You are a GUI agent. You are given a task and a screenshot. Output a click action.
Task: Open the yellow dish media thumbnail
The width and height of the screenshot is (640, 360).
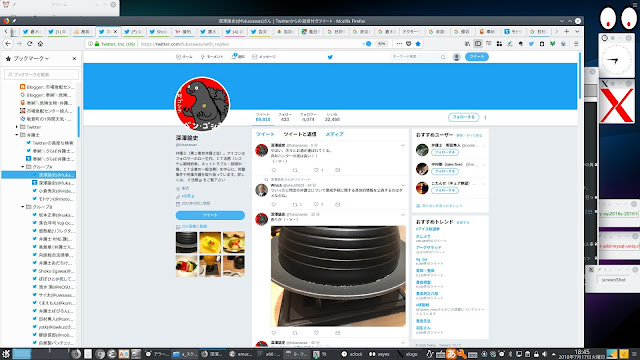(x=210, y=242)
